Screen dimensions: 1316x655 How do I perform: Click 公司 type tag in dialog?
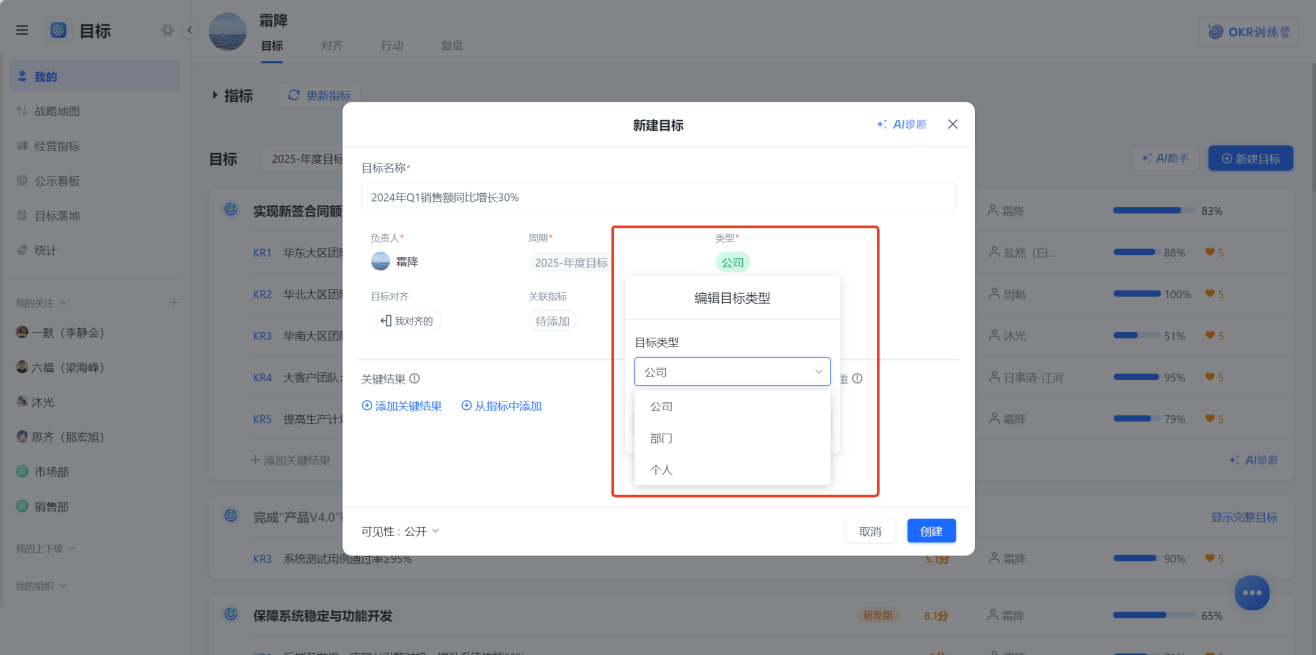(x=732, y=262)
